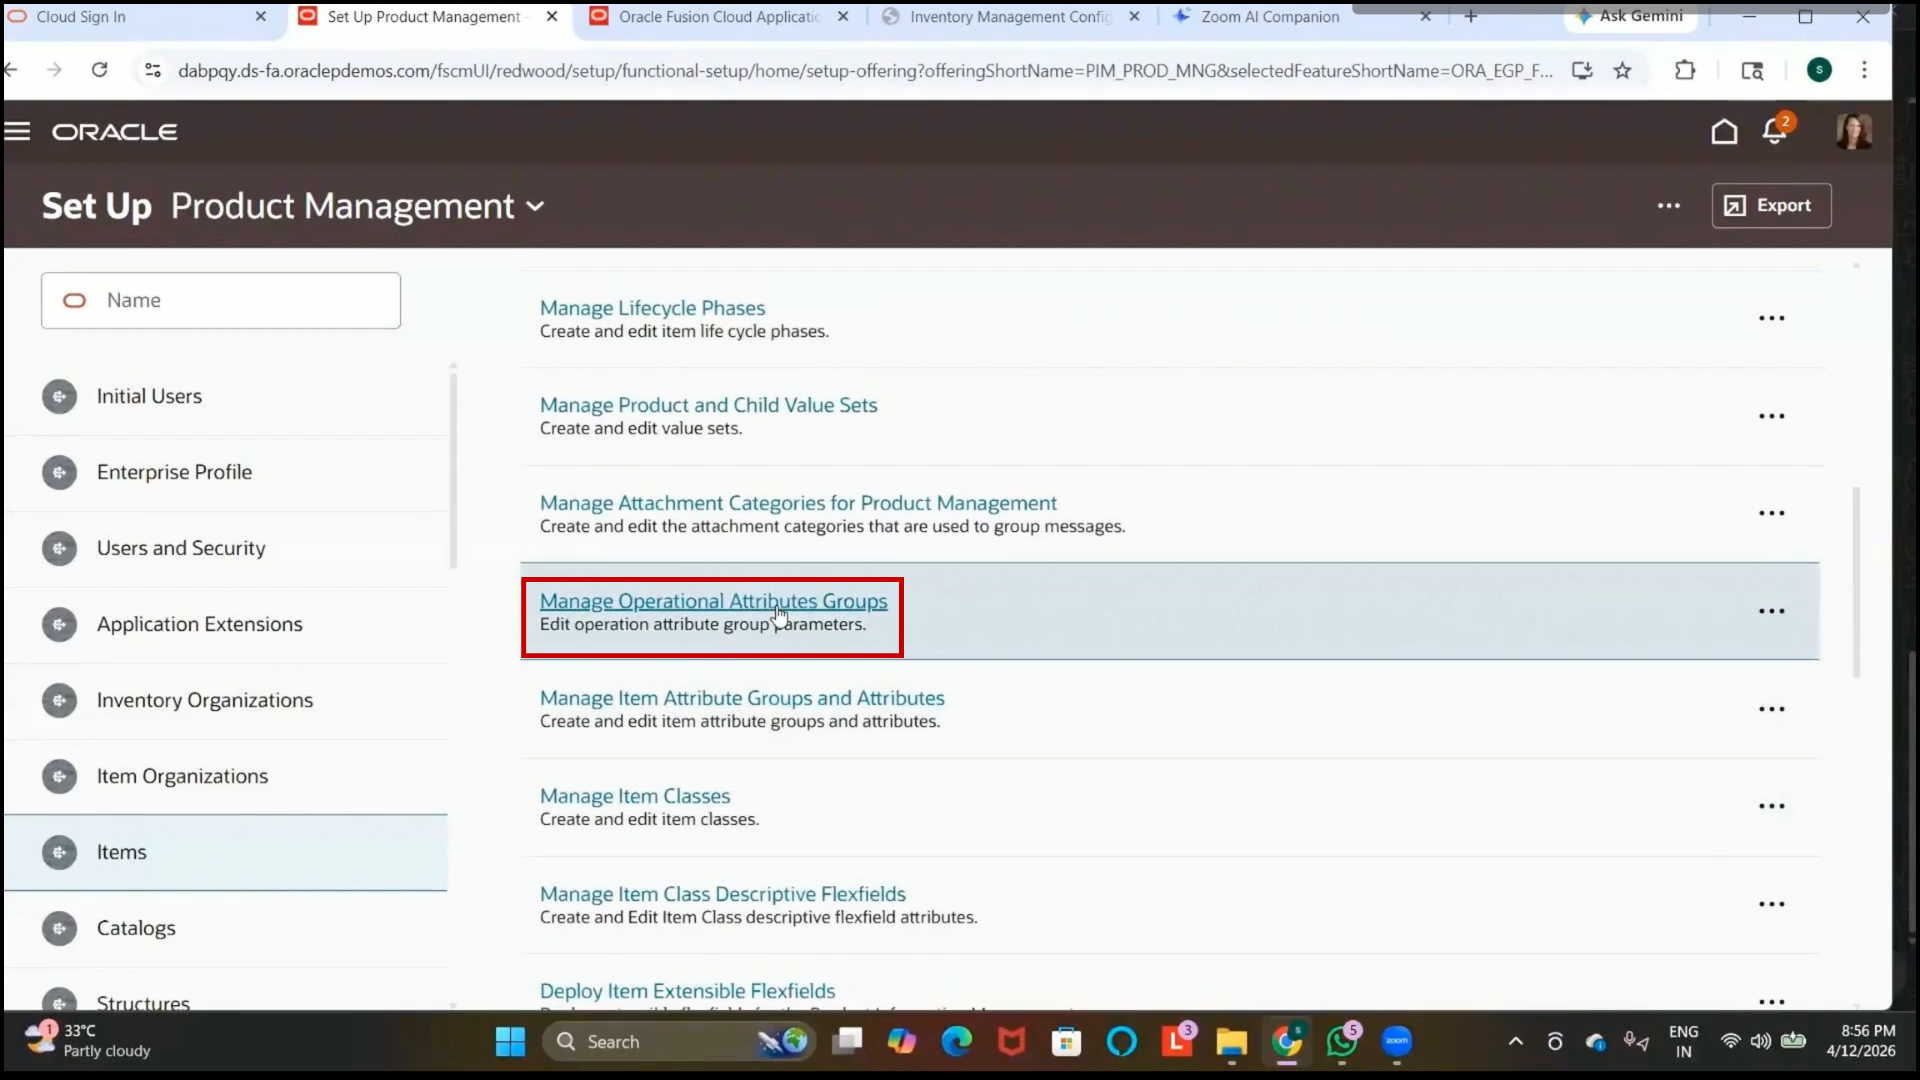Select Items functional area icon
The height and width of the screenshot is (1080, 1920).
click(x=59, y=852)
